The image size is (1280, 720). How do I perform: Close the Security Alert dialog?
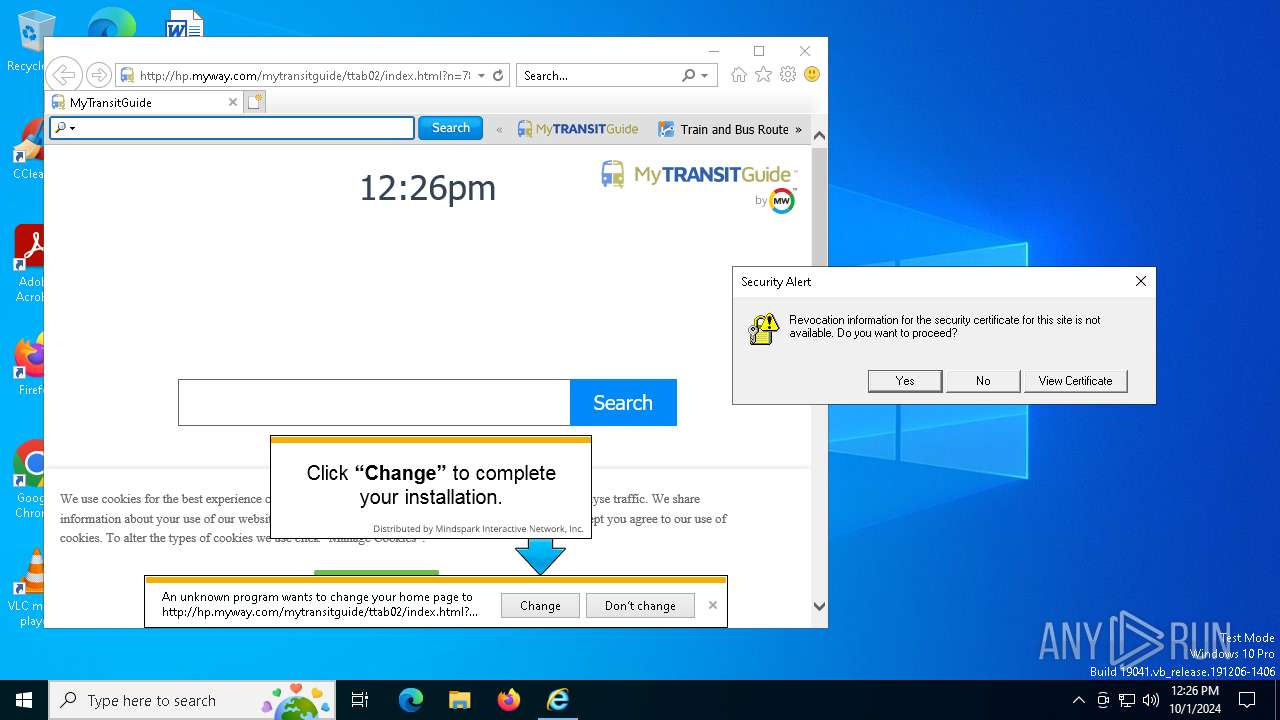[x=1141, y=281]
